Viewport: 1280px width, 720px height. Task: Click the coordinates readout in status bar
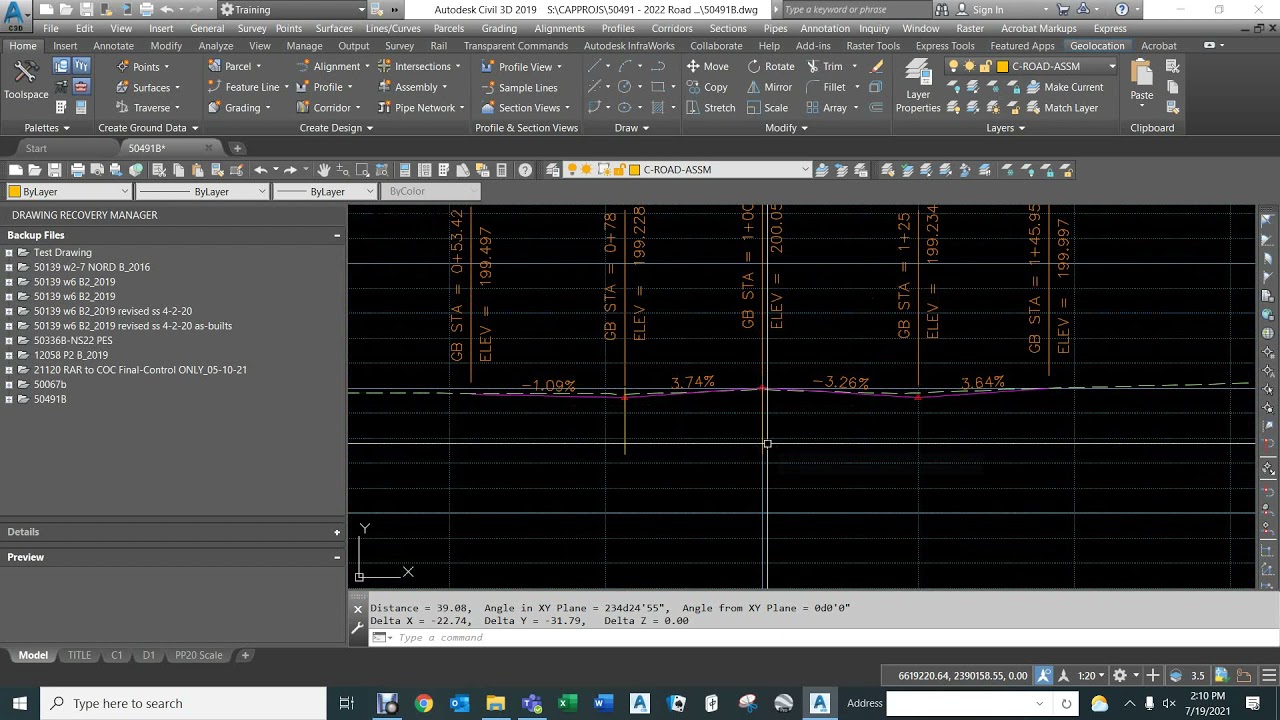tap(962, 676)
